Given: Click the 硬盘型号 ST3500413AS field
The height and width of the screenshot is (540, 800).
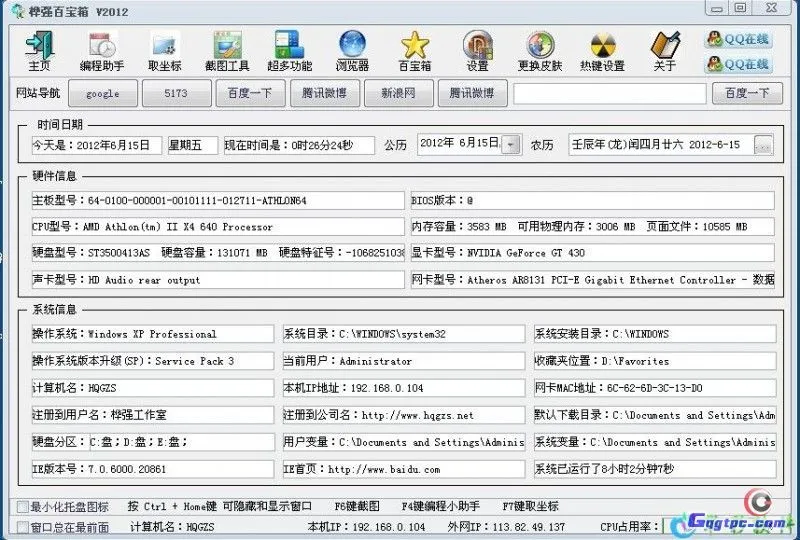Looking at the screenshot, I should 218,253.
